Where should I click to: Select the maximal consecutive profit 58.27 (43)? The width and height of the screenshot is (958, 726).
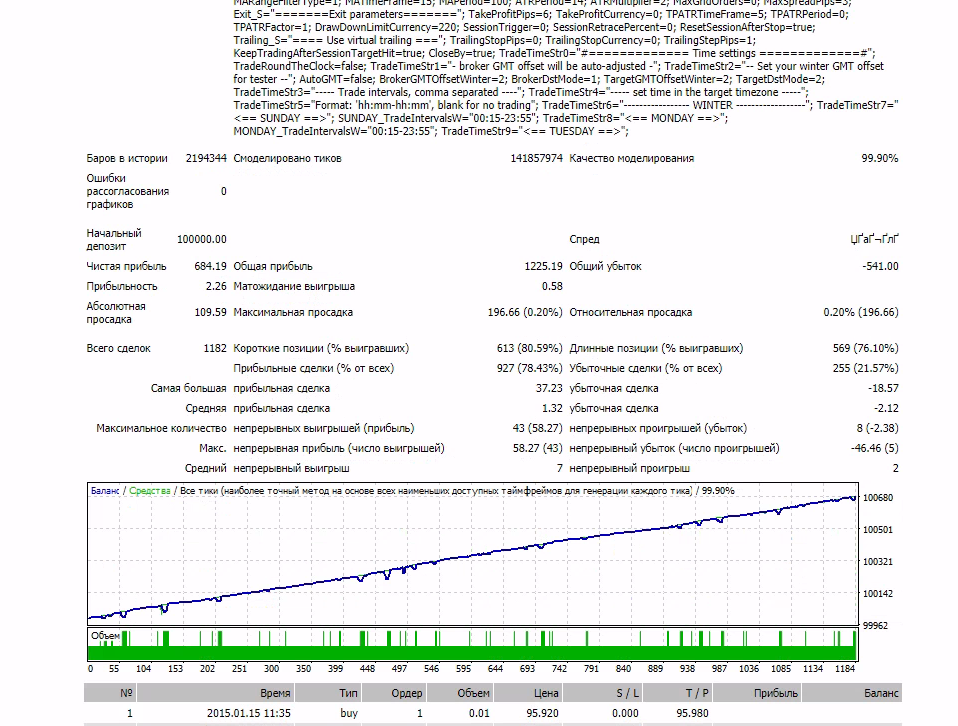pos(538,449)
